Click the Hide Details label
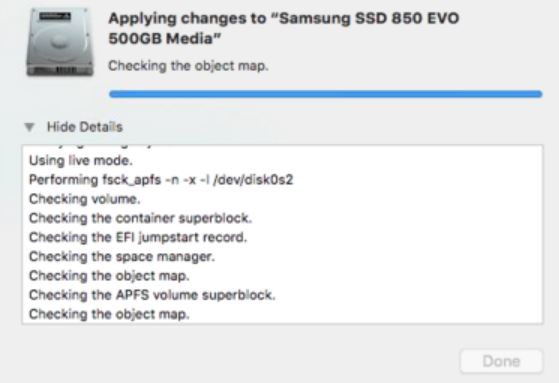This screenshot has width=559, height=383. pyautogui.click(x=84, y=127)
